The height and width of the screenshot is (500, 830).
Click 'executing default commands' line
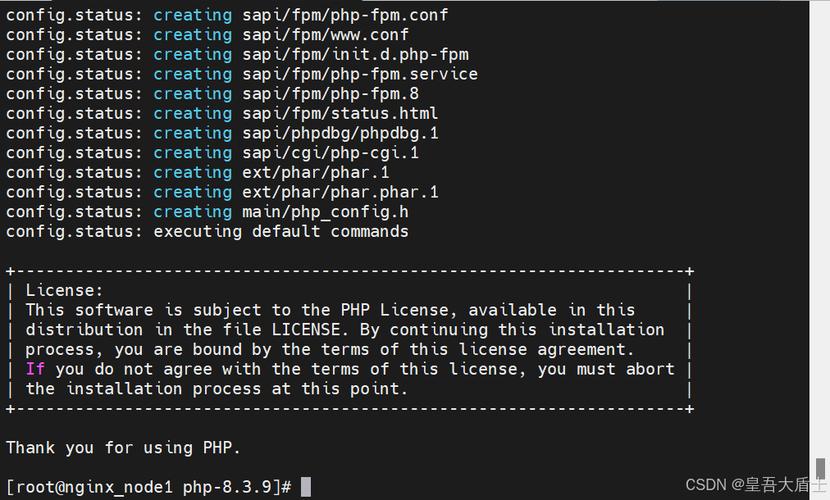[281, 231]
